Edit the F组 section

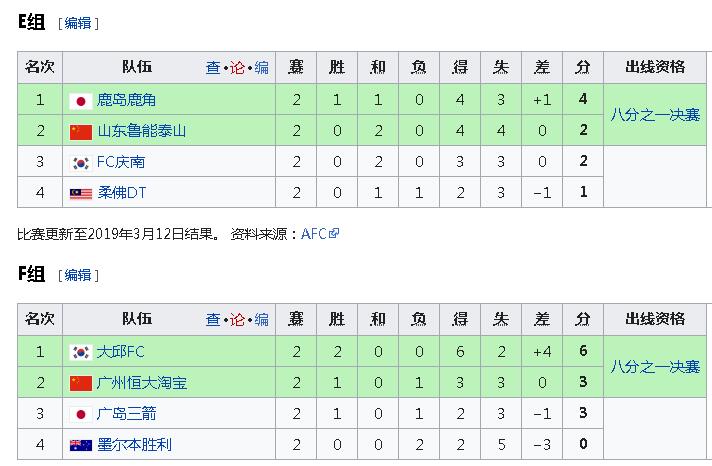click(x=78, y=275)
